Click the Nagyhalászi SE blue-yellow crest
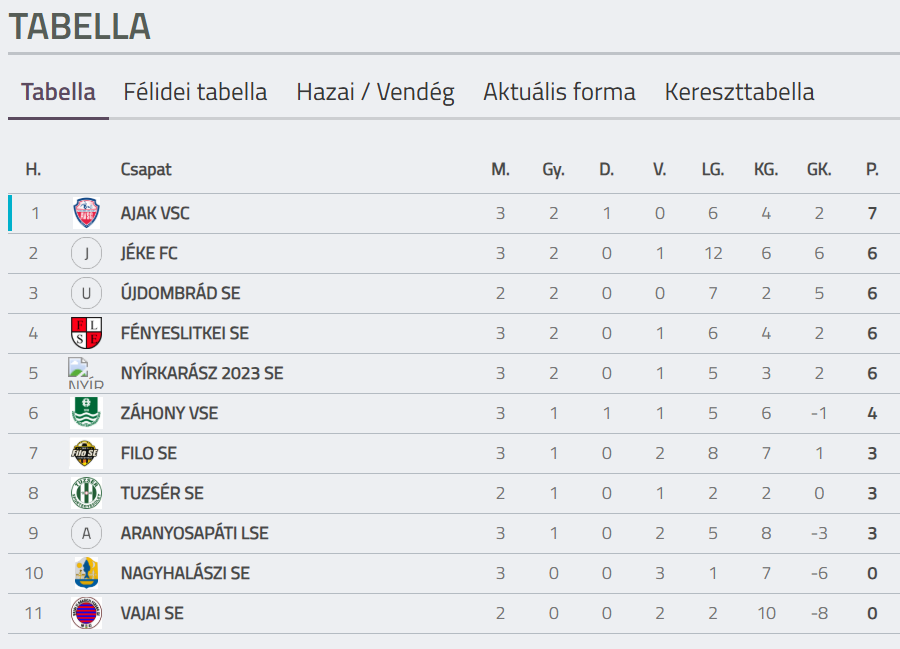Screen dimensions: 900x649 point(86,573)
